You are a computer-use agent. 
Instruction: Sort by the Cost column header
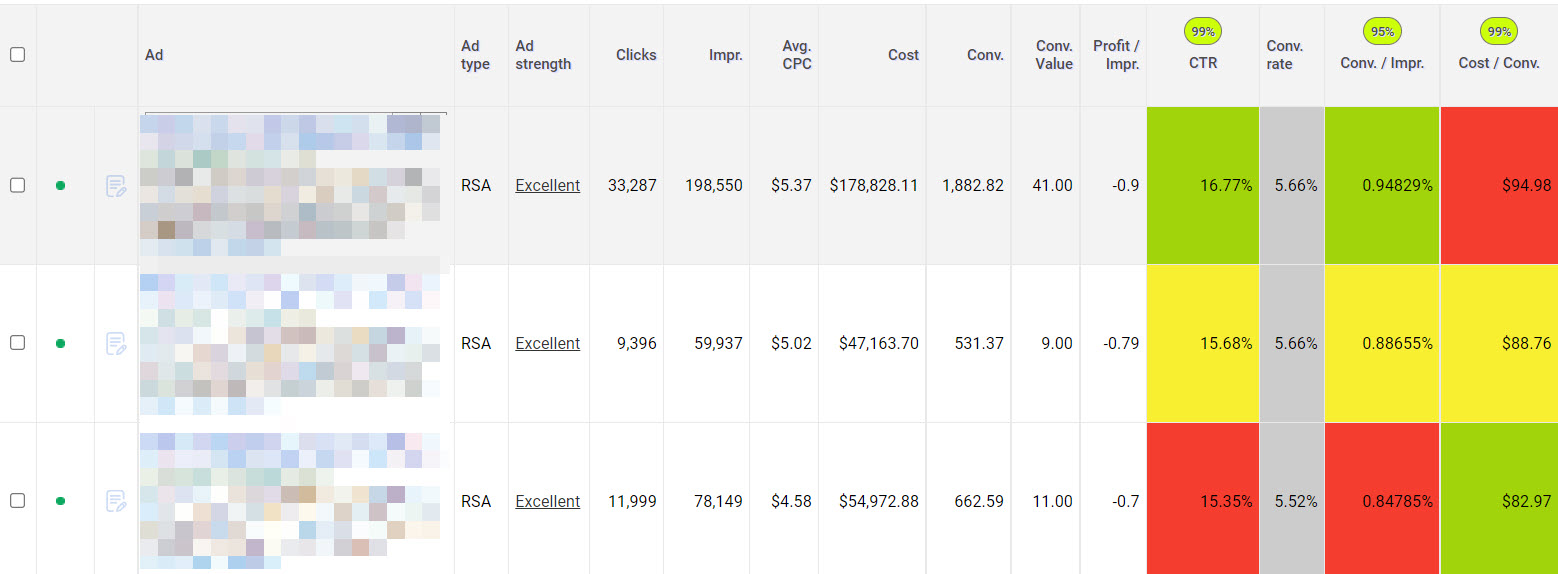pyautogui.click(x=902, y=55)
